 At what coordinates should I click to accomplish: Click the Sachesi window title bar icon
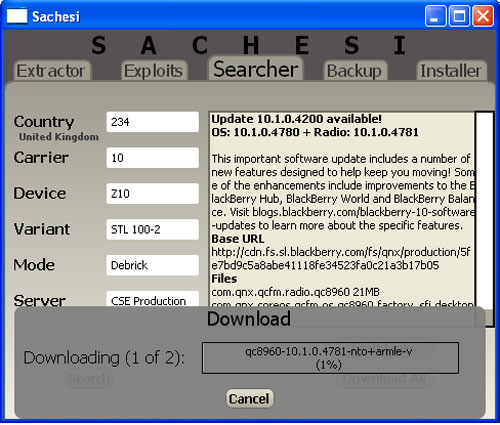click(17, 16)
